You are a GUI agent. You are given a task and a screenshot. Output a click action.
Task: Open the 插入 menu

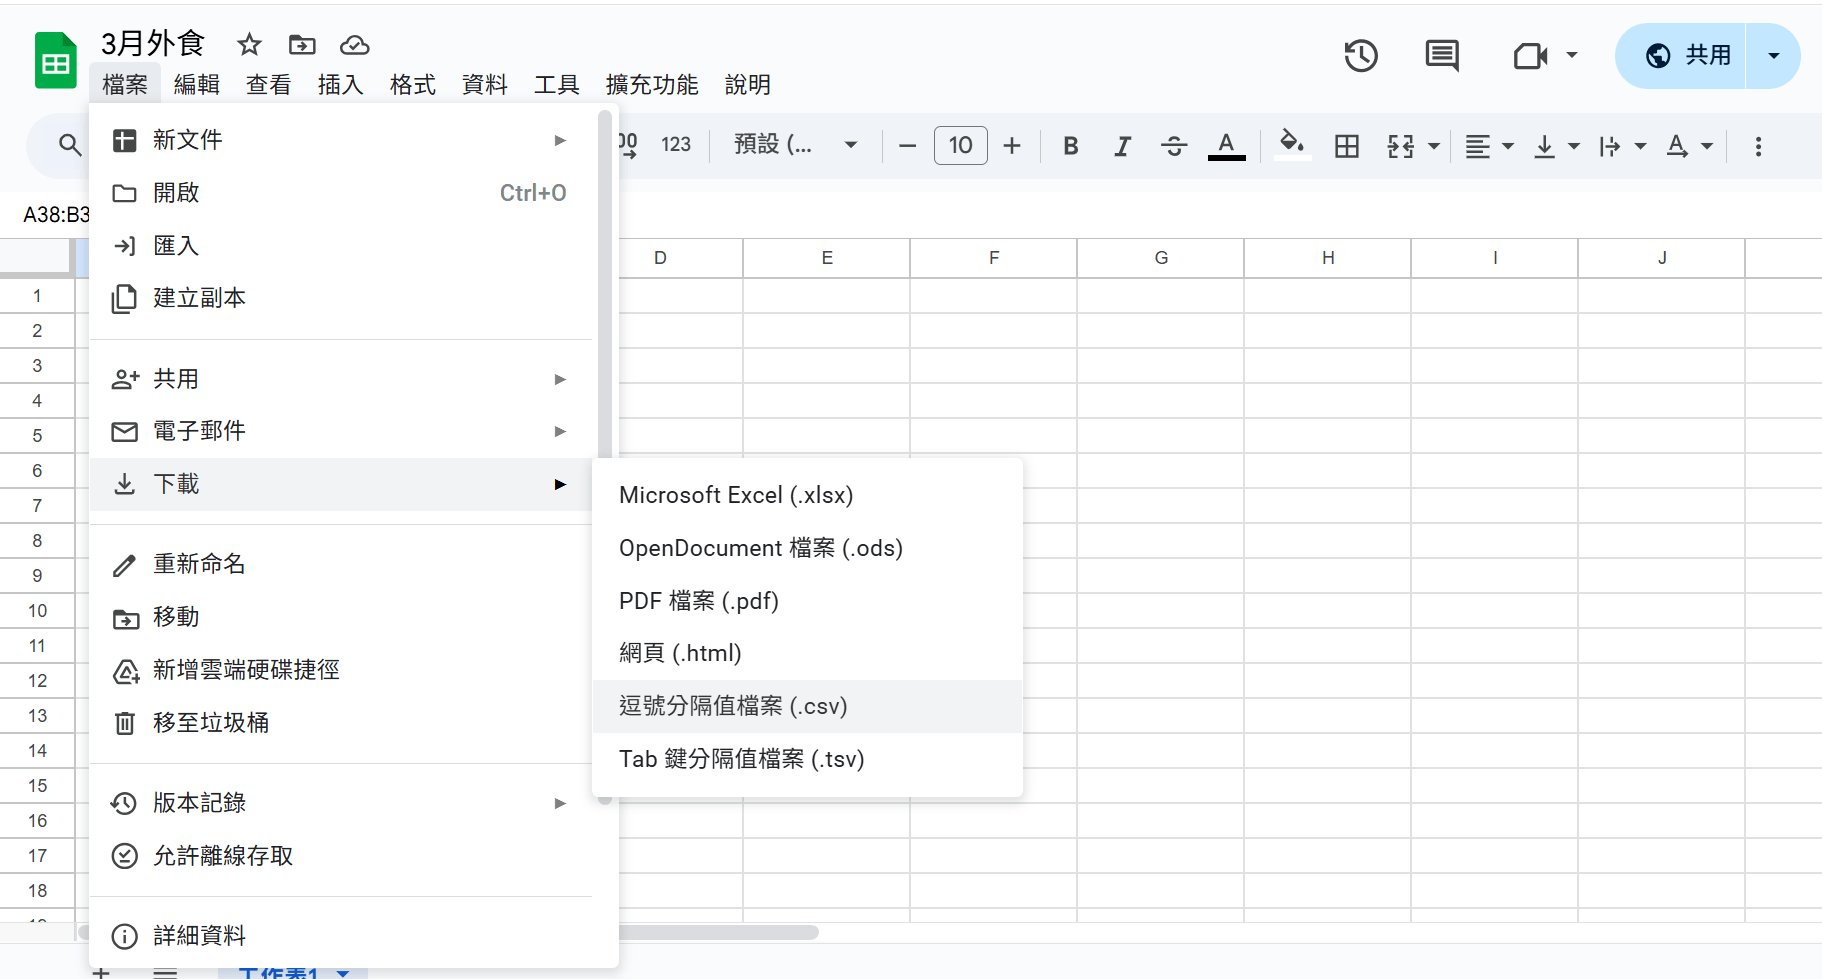[340, 85]
